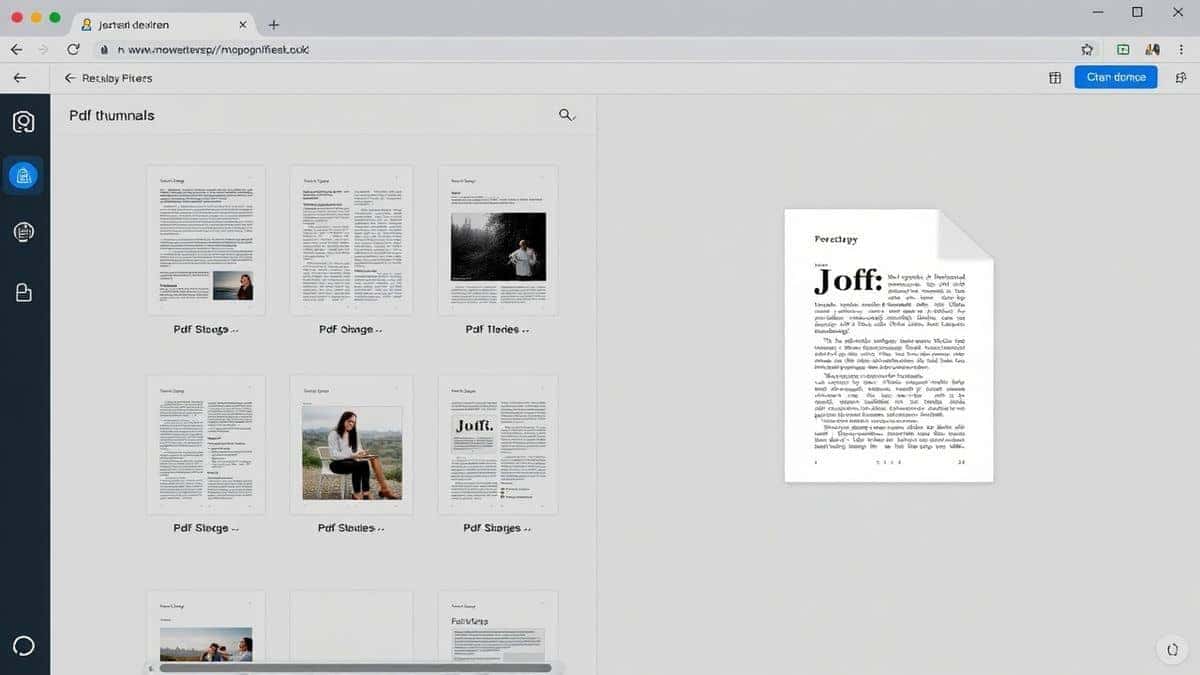Open partial thumbnail showing two people outdoors
Screen dimensions: 1200x675
206,628
